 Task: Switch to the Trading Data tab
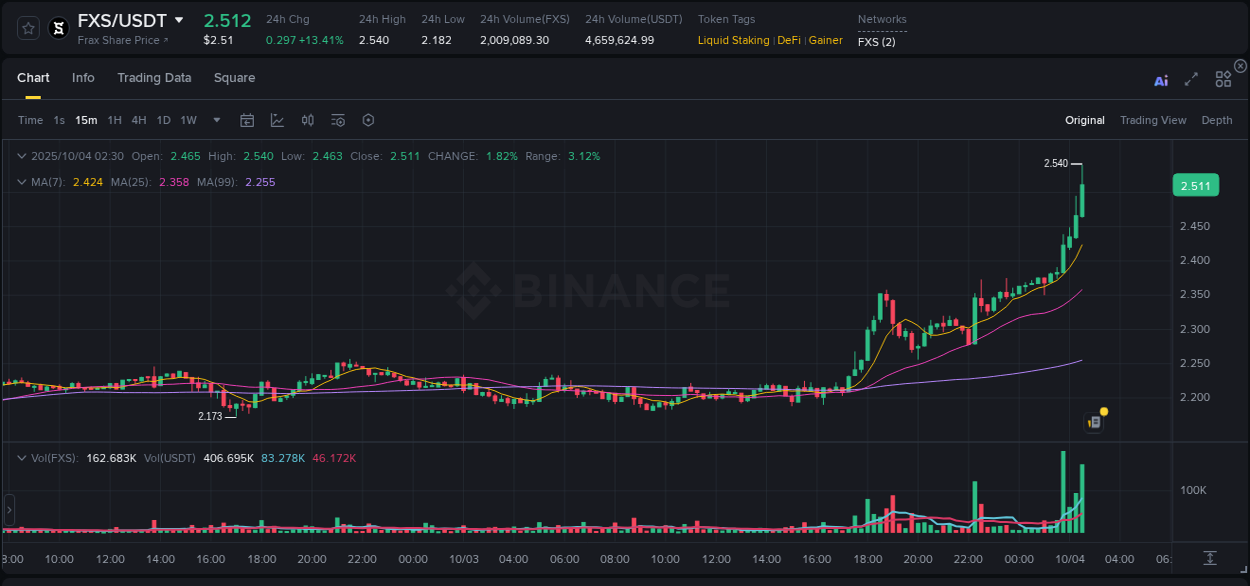click(x=154, y=78)
